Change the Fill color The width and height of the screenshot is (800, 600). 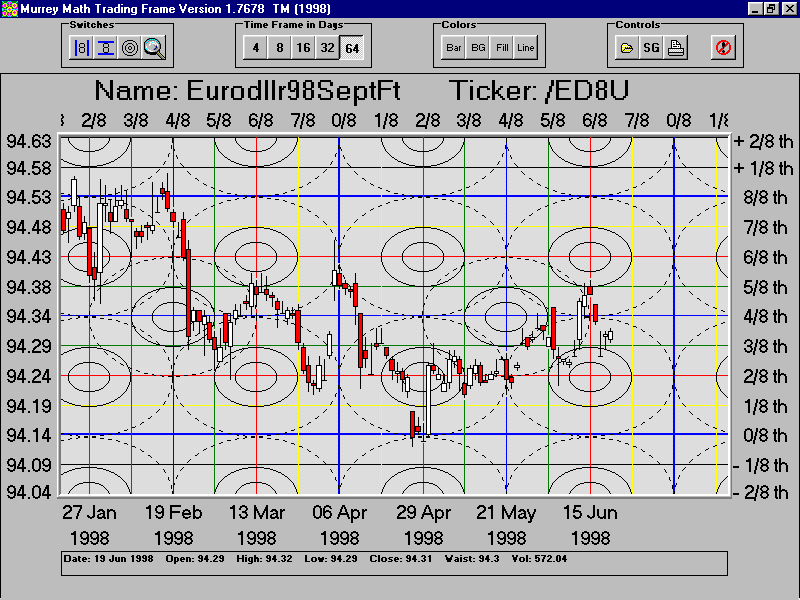click(x=502, y=47)
